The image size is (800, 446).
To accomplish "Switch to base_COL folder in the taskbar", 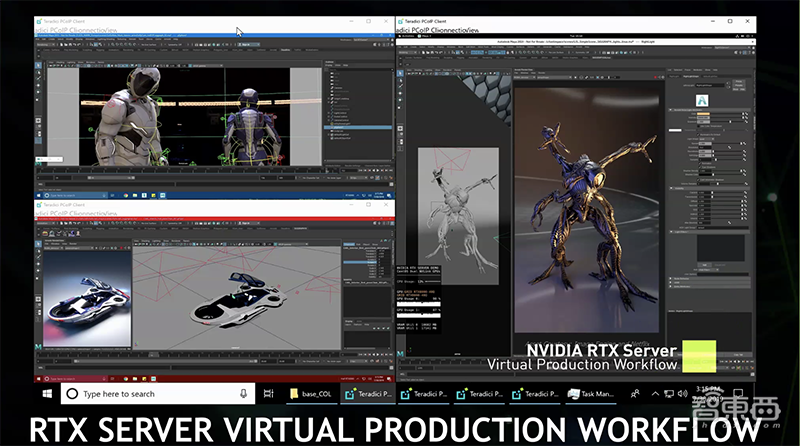I will point(308,394).
